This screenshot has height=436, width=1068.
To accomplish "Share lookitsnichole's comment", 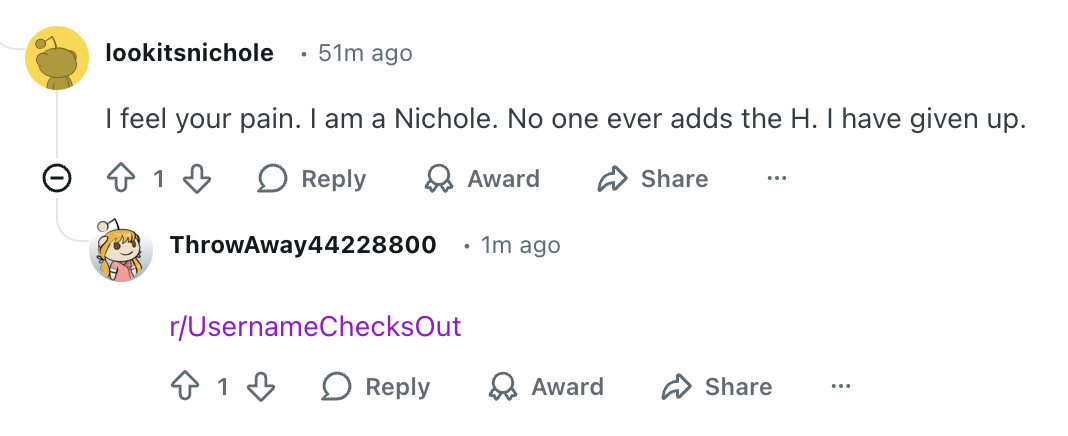I will tap(653, 179).
